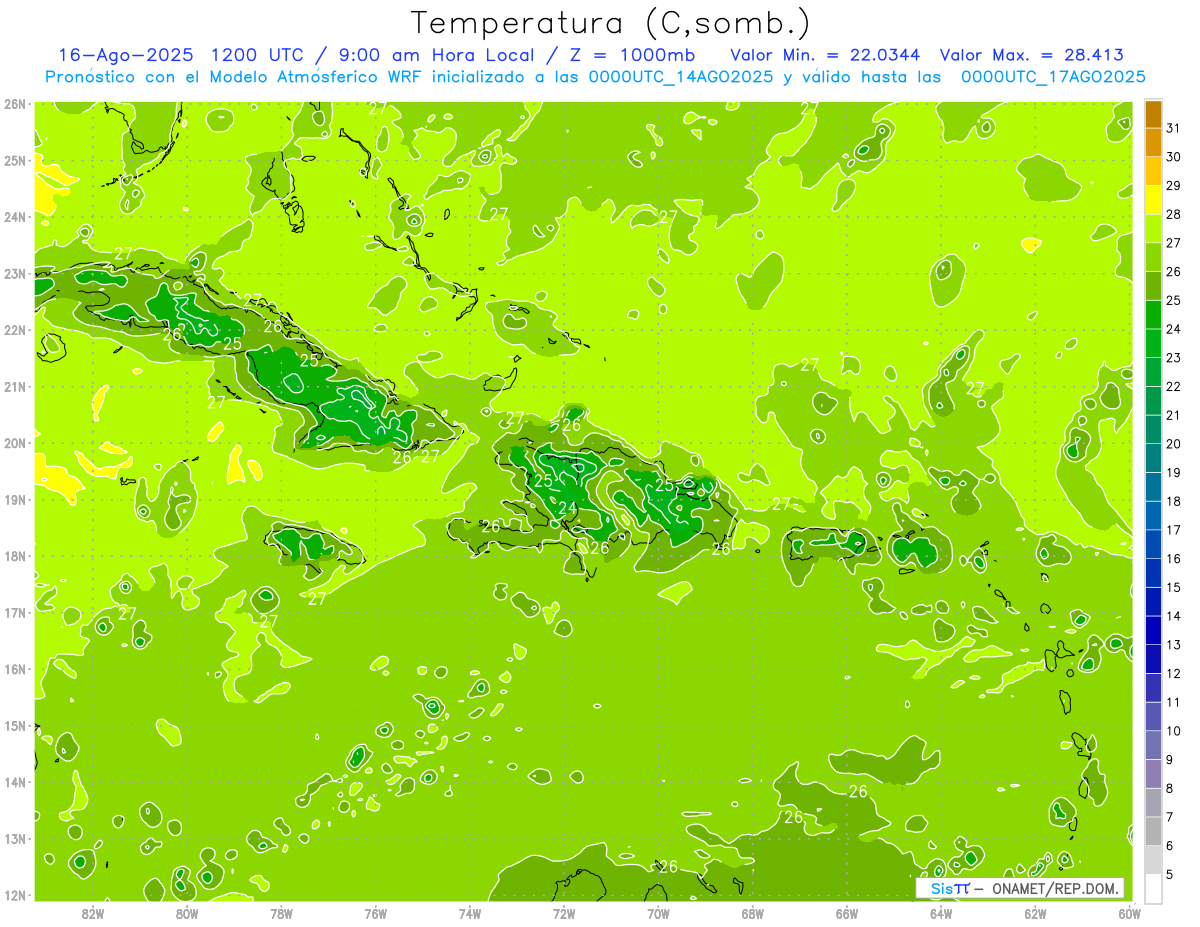
Task: Click the color bar label "8"
Action: (x=1170, y=788)
